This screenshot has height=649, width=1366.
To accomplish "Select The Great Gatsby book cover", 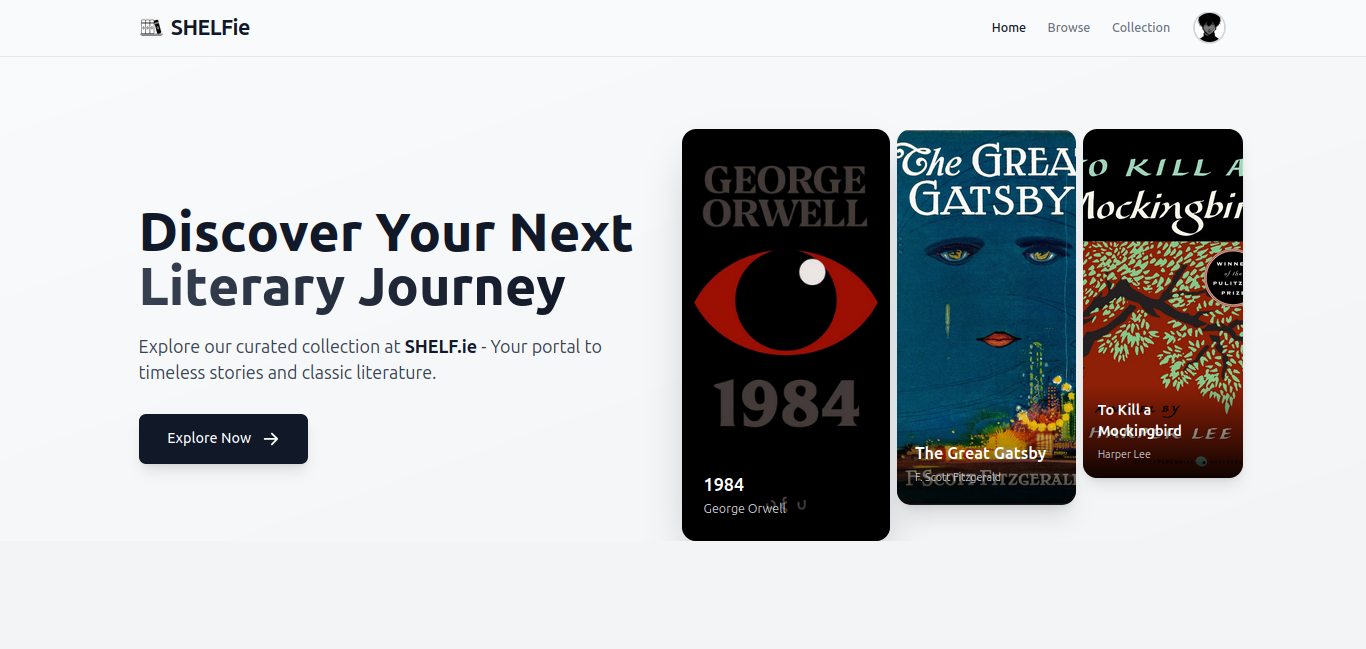I will coord(986,300).
